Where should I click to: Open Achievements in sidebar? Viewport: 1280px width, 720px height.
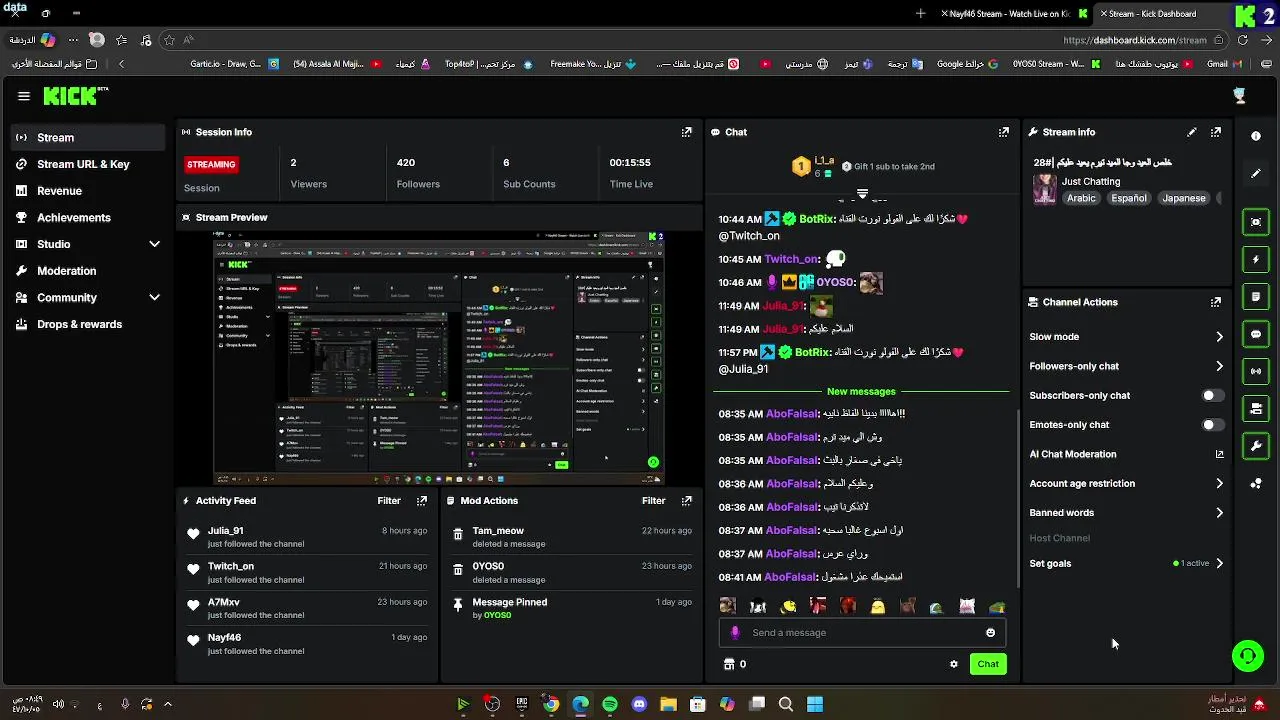coord(88,218)
